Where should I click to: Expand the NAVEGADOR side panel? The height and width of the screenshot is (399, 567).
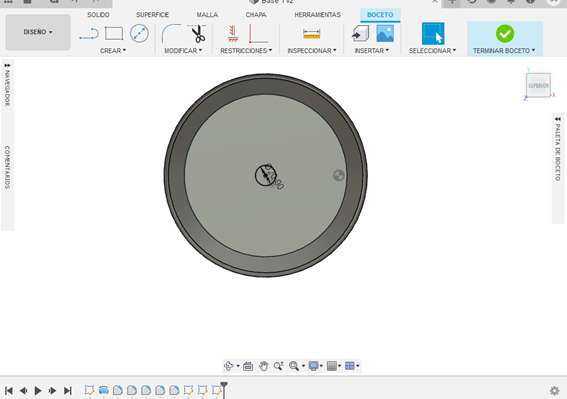(7, 85)
